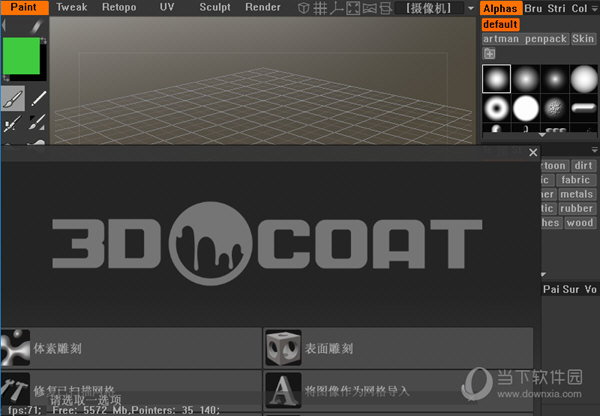Select the metals material folder
The height and width of the screenshot is (416, 600).
(576, 194)
